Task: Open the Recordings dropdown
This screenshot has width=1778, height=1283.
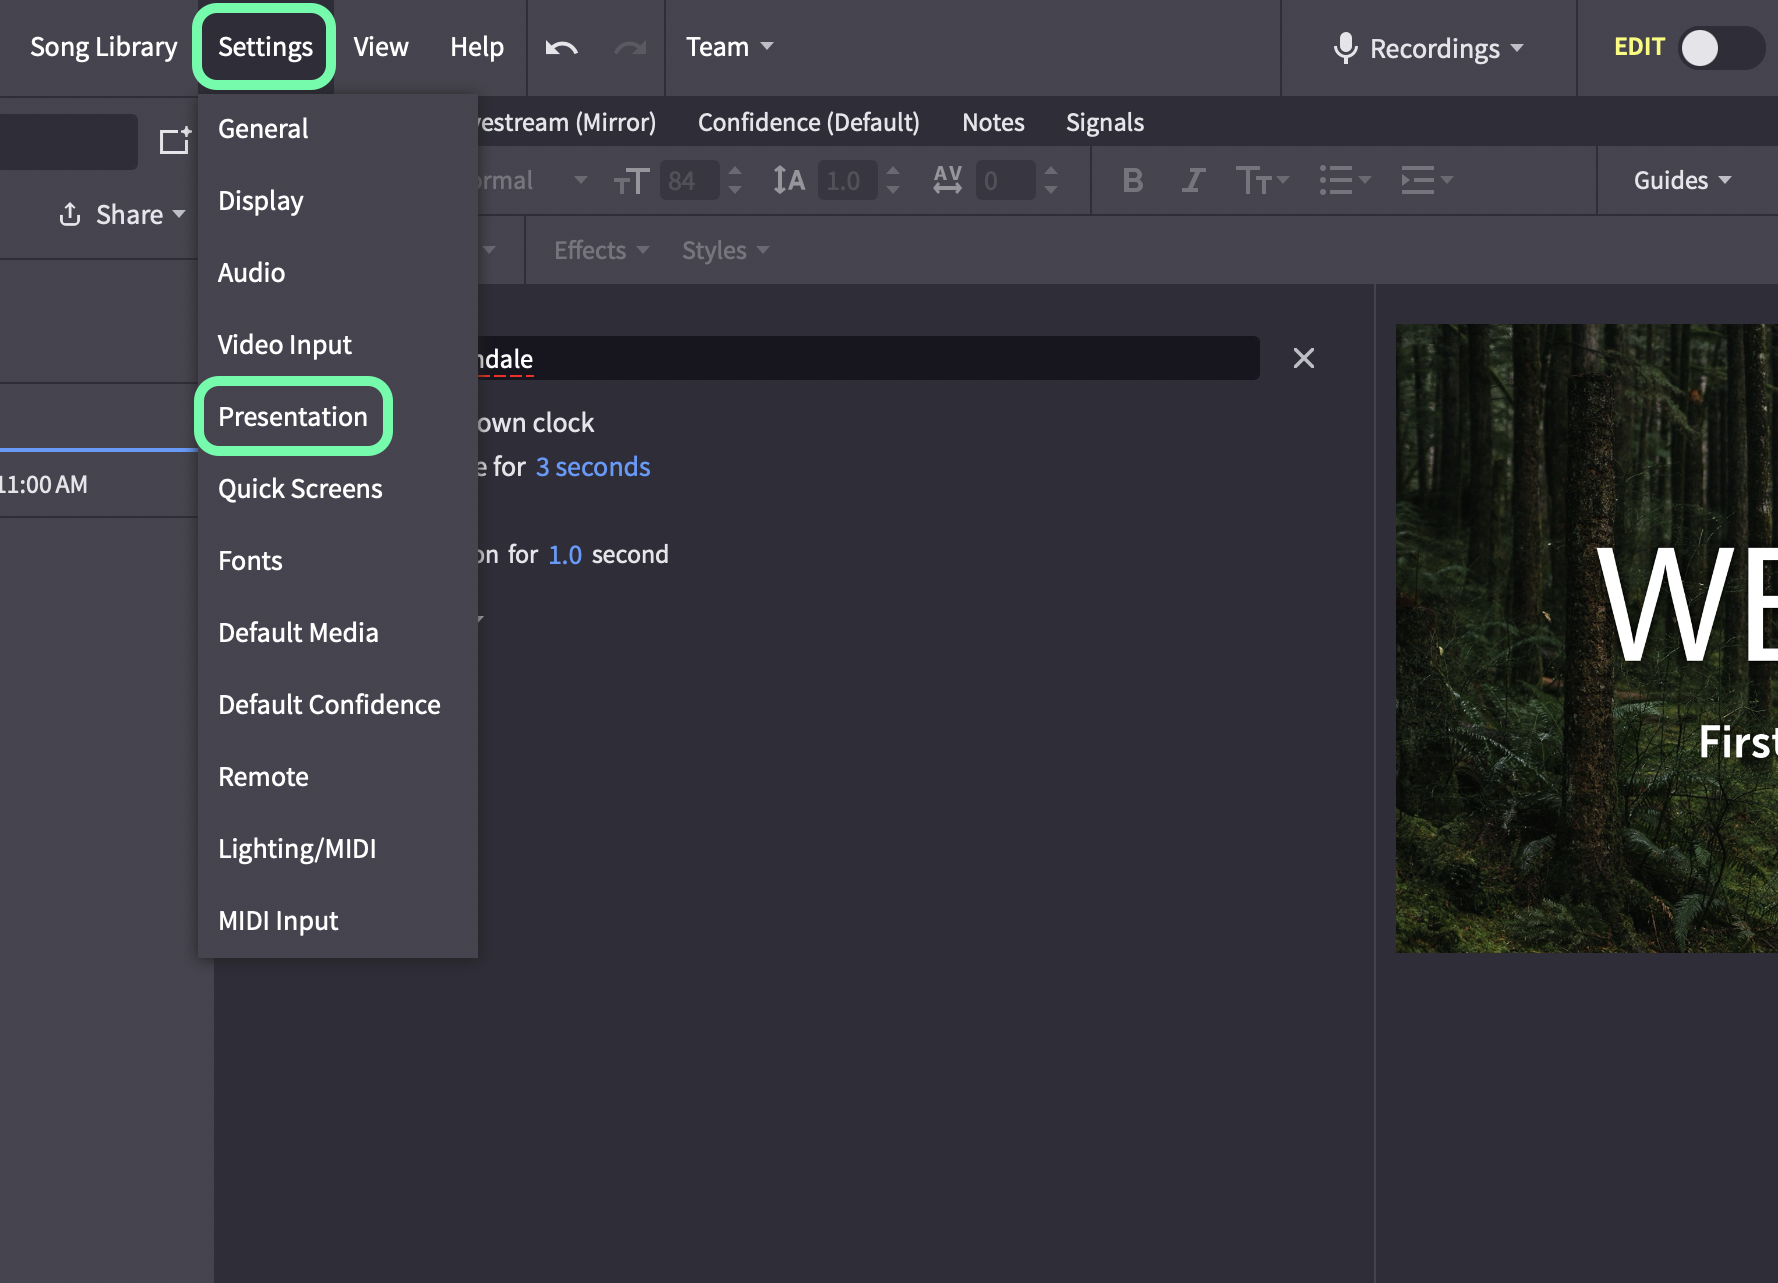Action: [1446, 48]
